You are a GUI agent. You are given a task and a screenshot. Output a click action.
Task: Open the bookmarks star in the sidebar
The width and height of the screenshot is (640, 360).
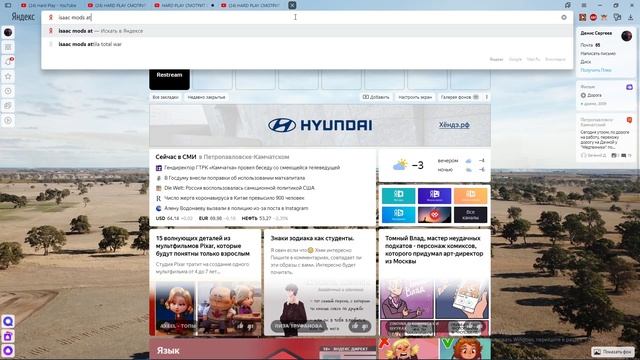[8, 76]
